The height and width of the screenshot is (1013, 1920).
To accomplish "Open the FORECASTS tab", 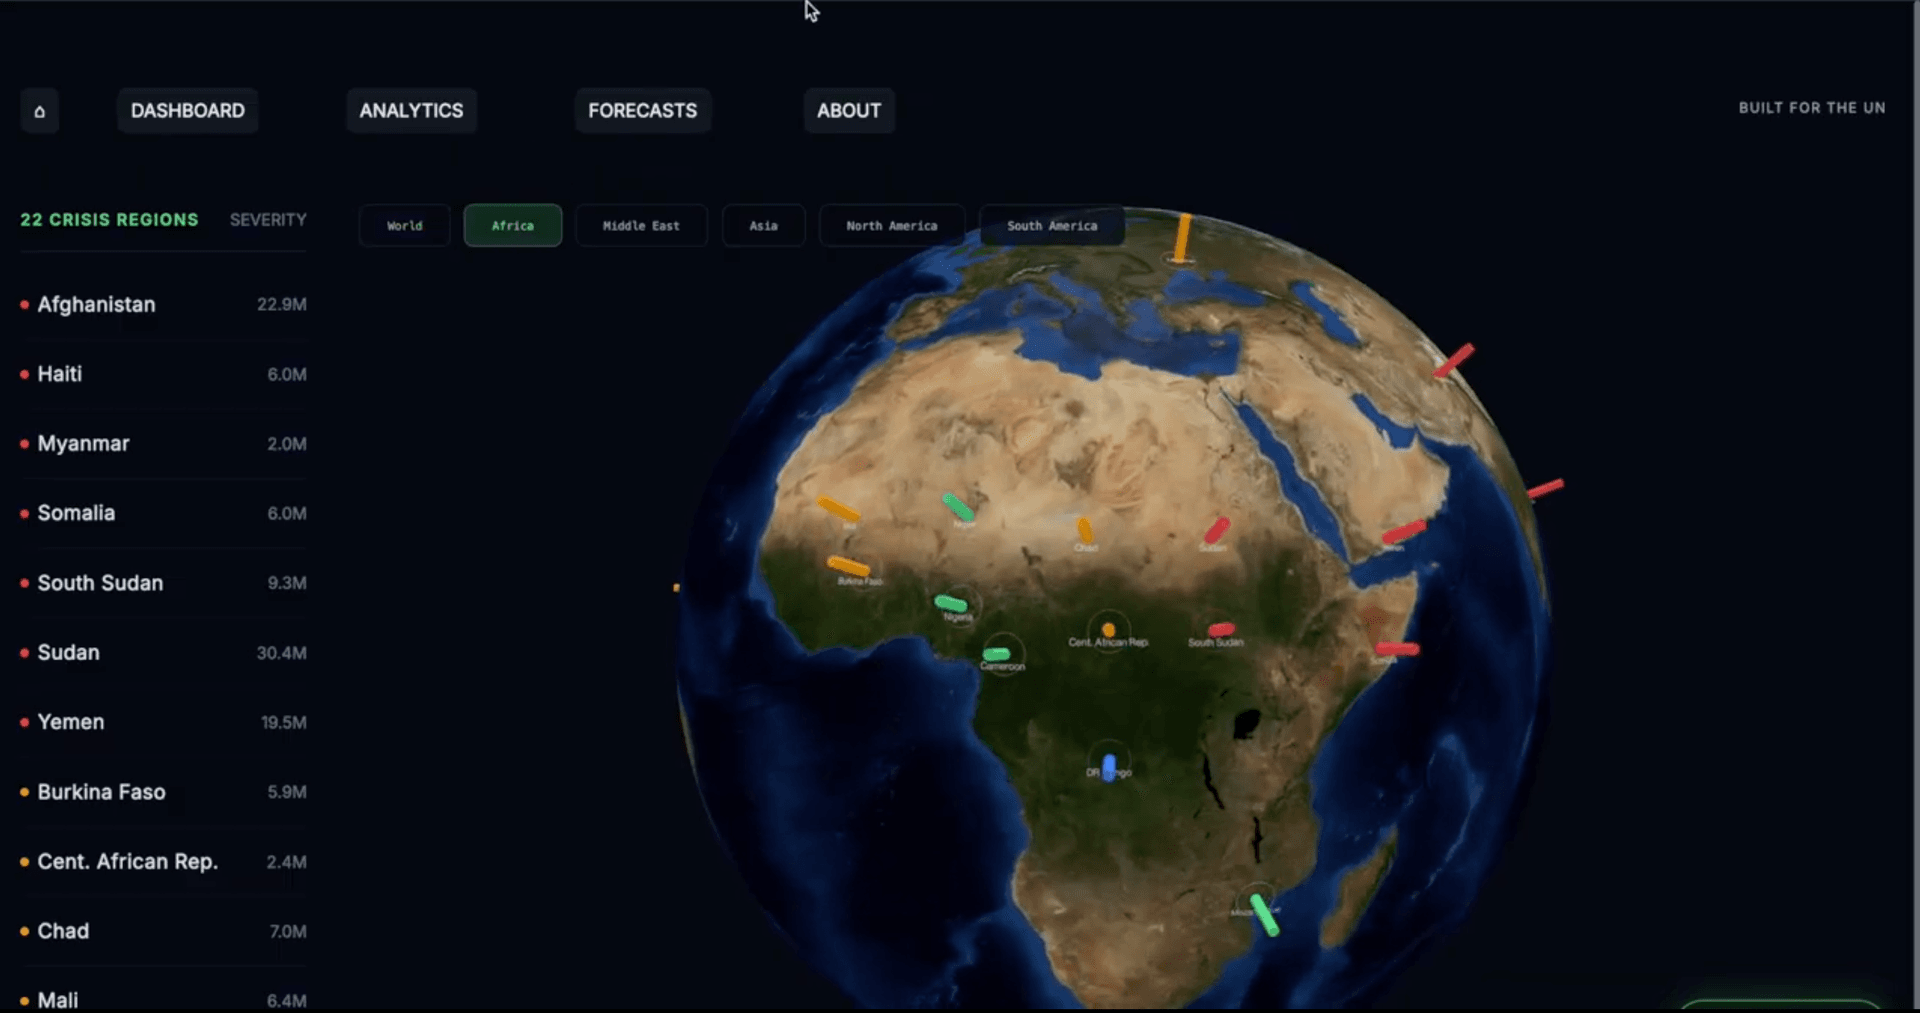I will click(642, 110).
